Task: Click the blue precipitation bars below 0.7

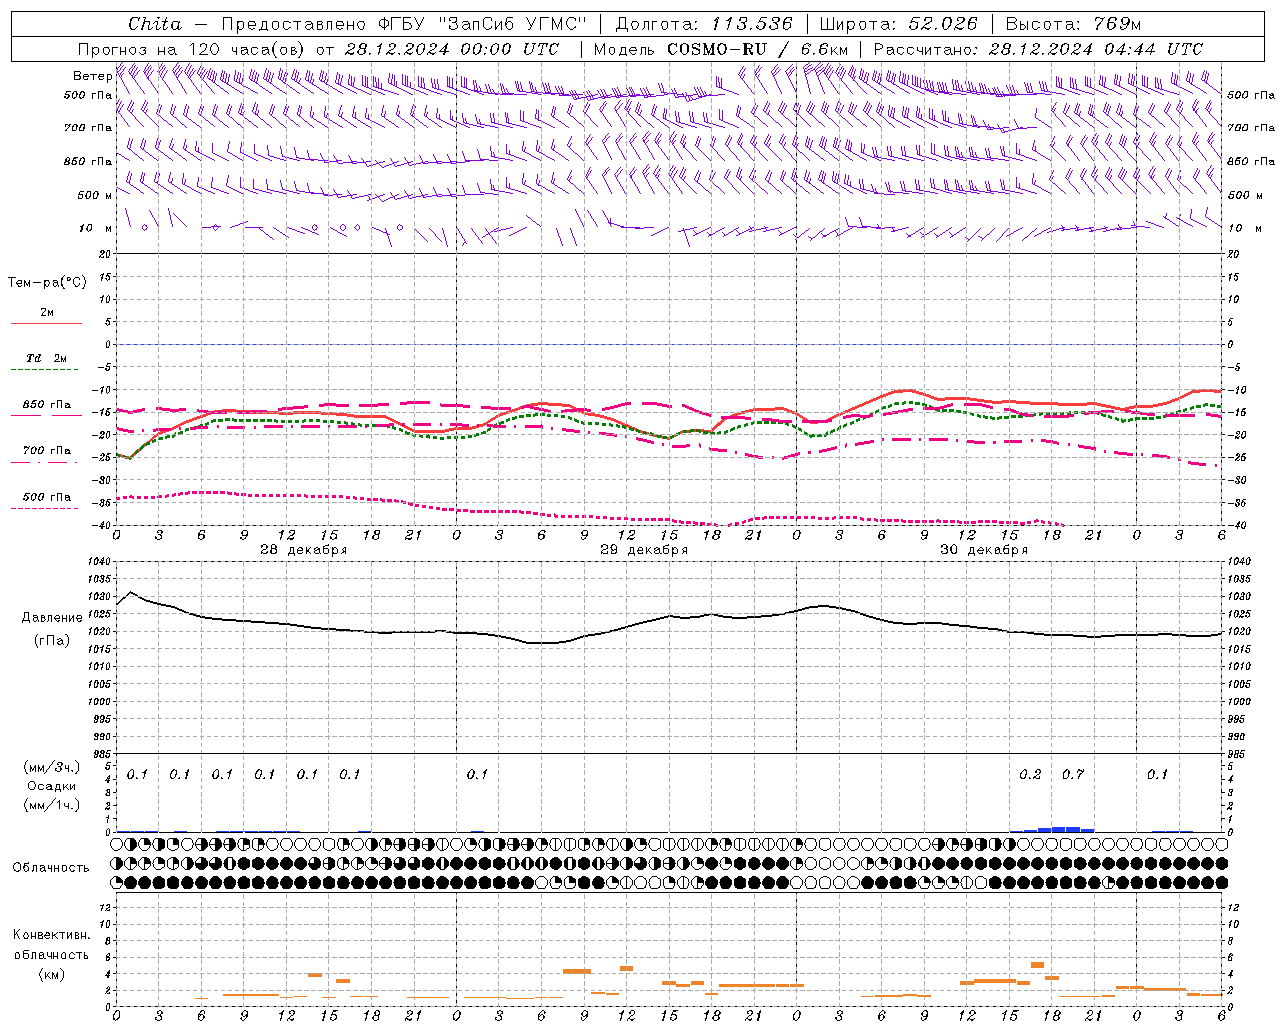Action: coord(1059,829)
